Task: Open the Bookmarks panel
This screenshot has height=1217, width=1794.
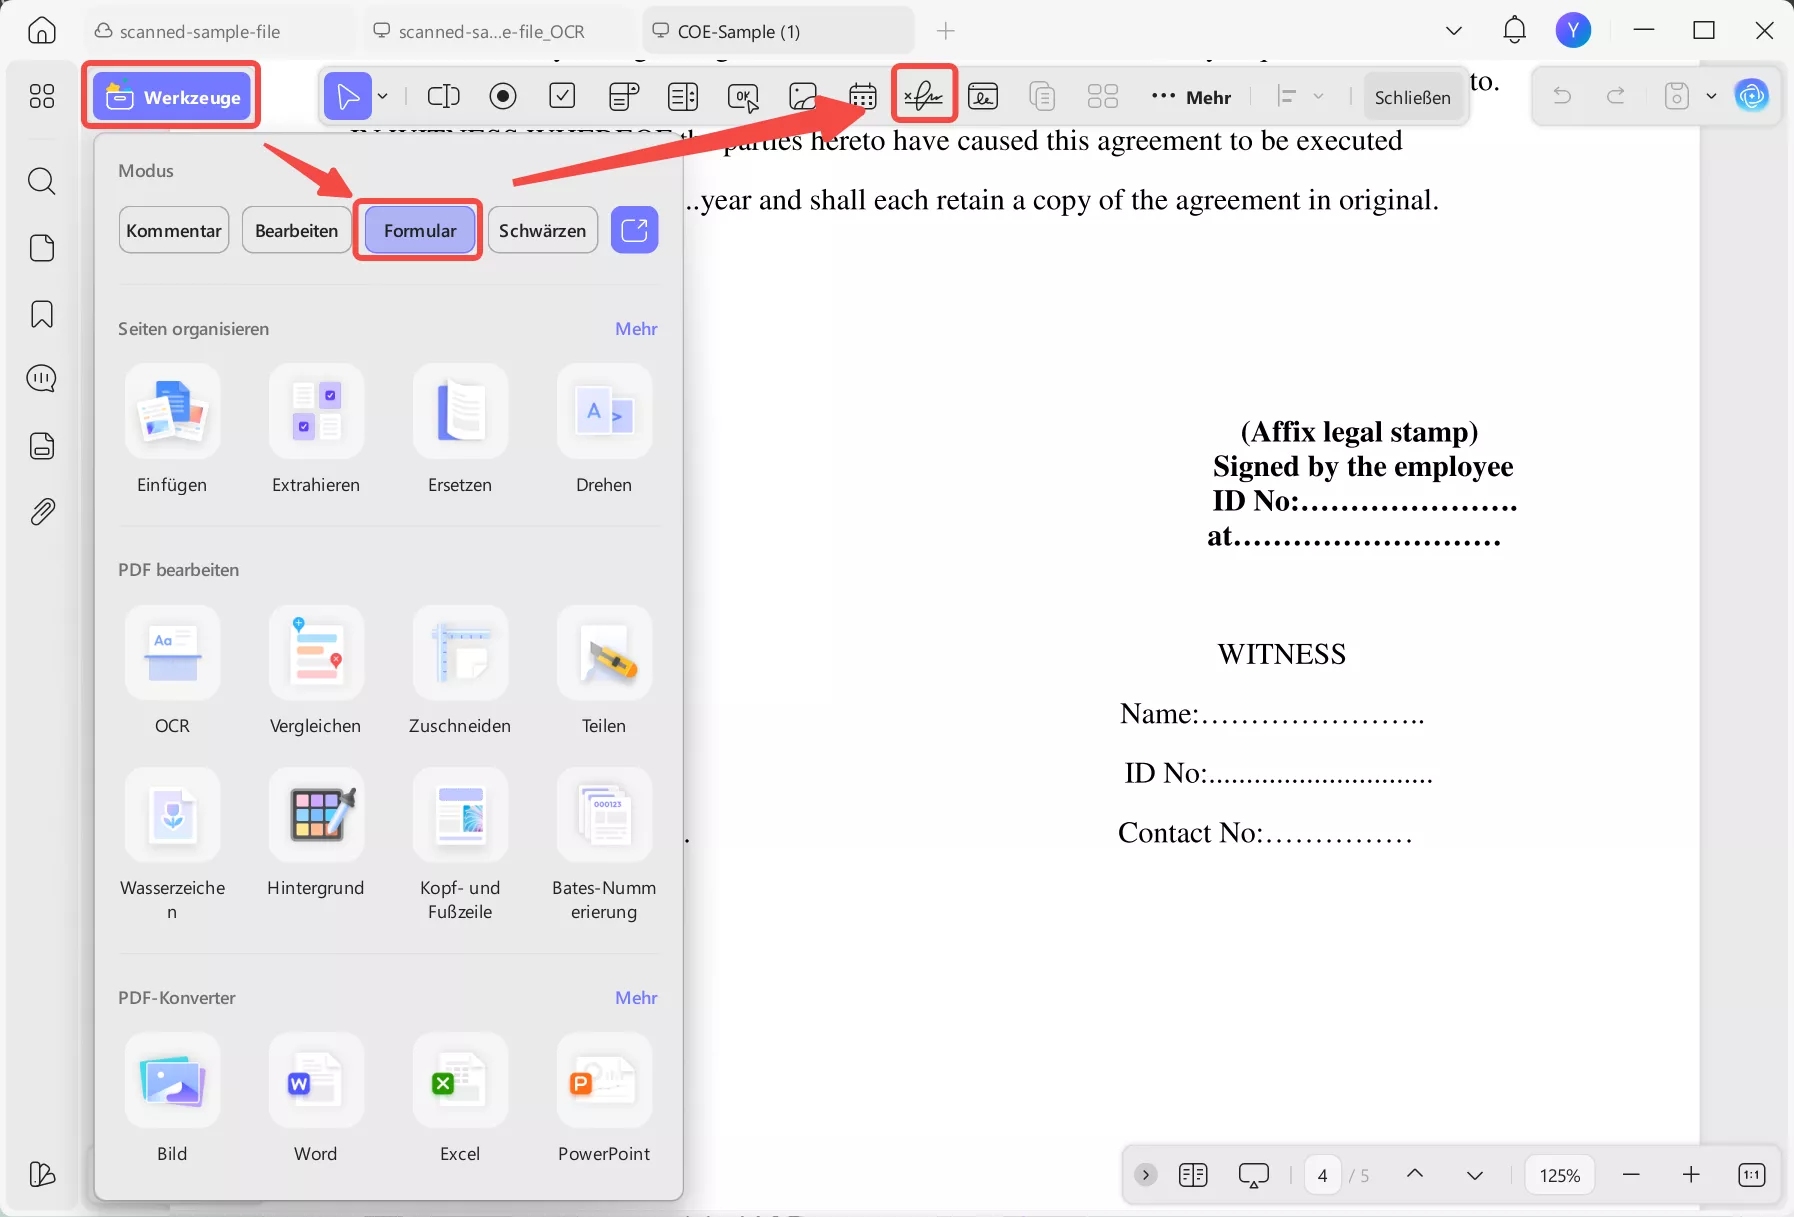Action: point(41,314)
